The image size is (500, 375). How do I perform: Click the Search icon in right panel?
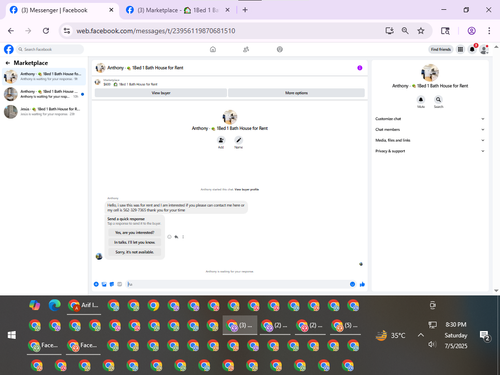[438, 99]
